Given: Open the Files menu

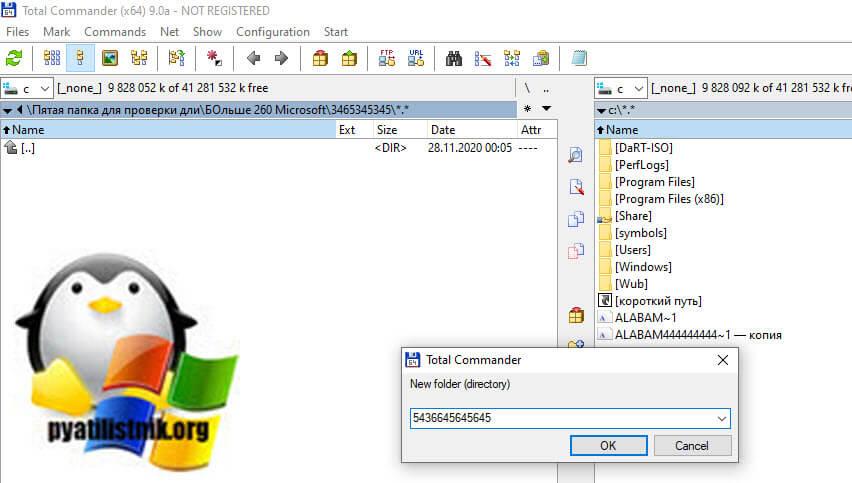Looking at the screenshot, I should click(x=17, y=32).
